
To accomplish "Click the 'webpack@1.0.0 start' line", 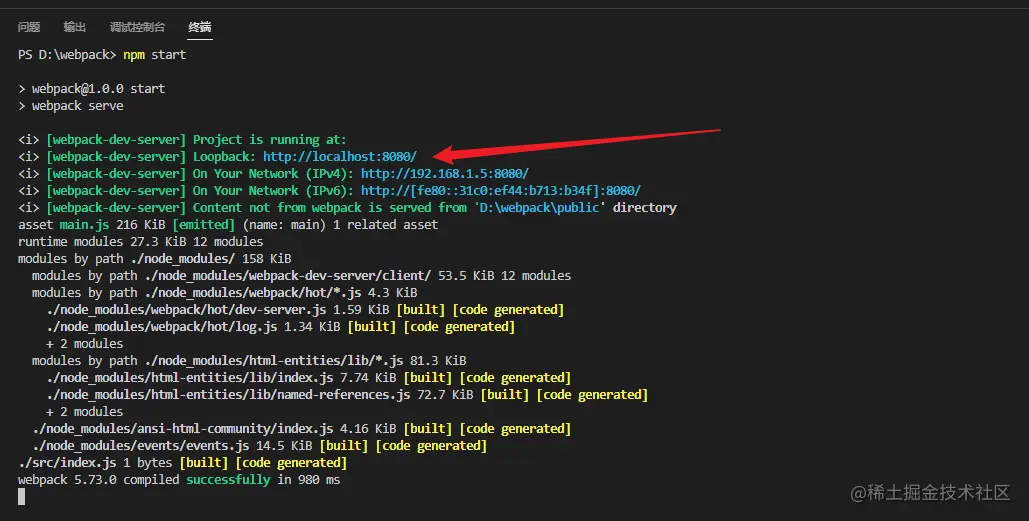I will click(x=92, y=89).
